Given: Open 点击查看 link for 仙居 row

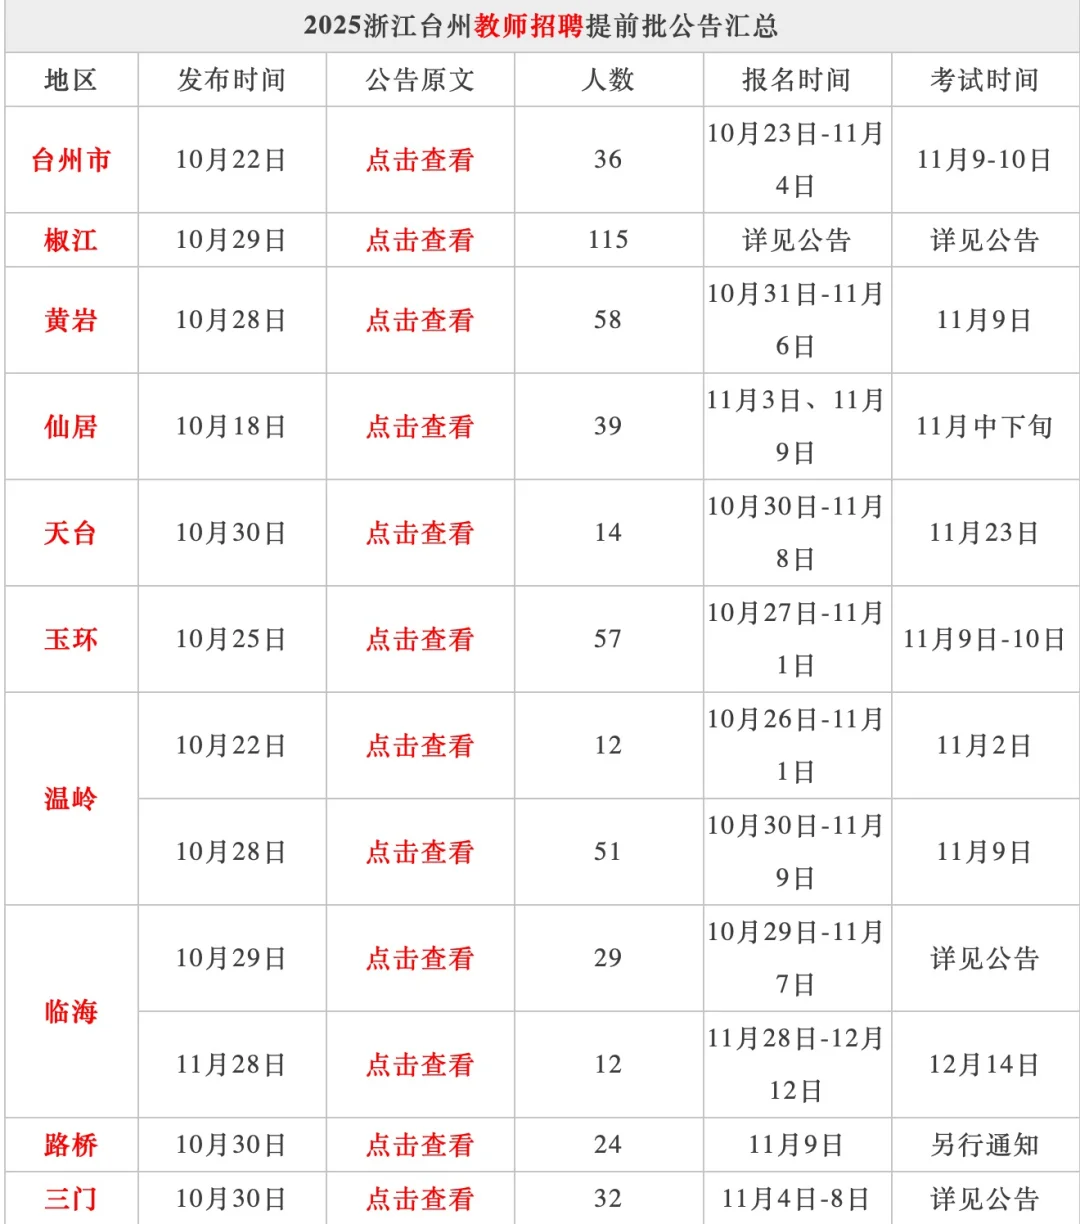Looking at the screenshot, I should pyautogui.click(x=420, y=427).
